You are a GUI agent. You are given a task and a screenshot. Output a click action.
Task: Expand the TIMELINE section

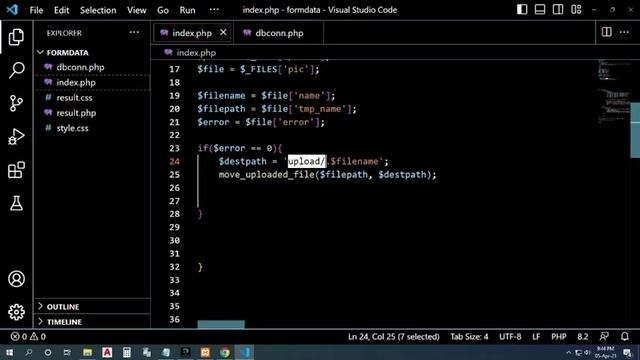[92, 322]
